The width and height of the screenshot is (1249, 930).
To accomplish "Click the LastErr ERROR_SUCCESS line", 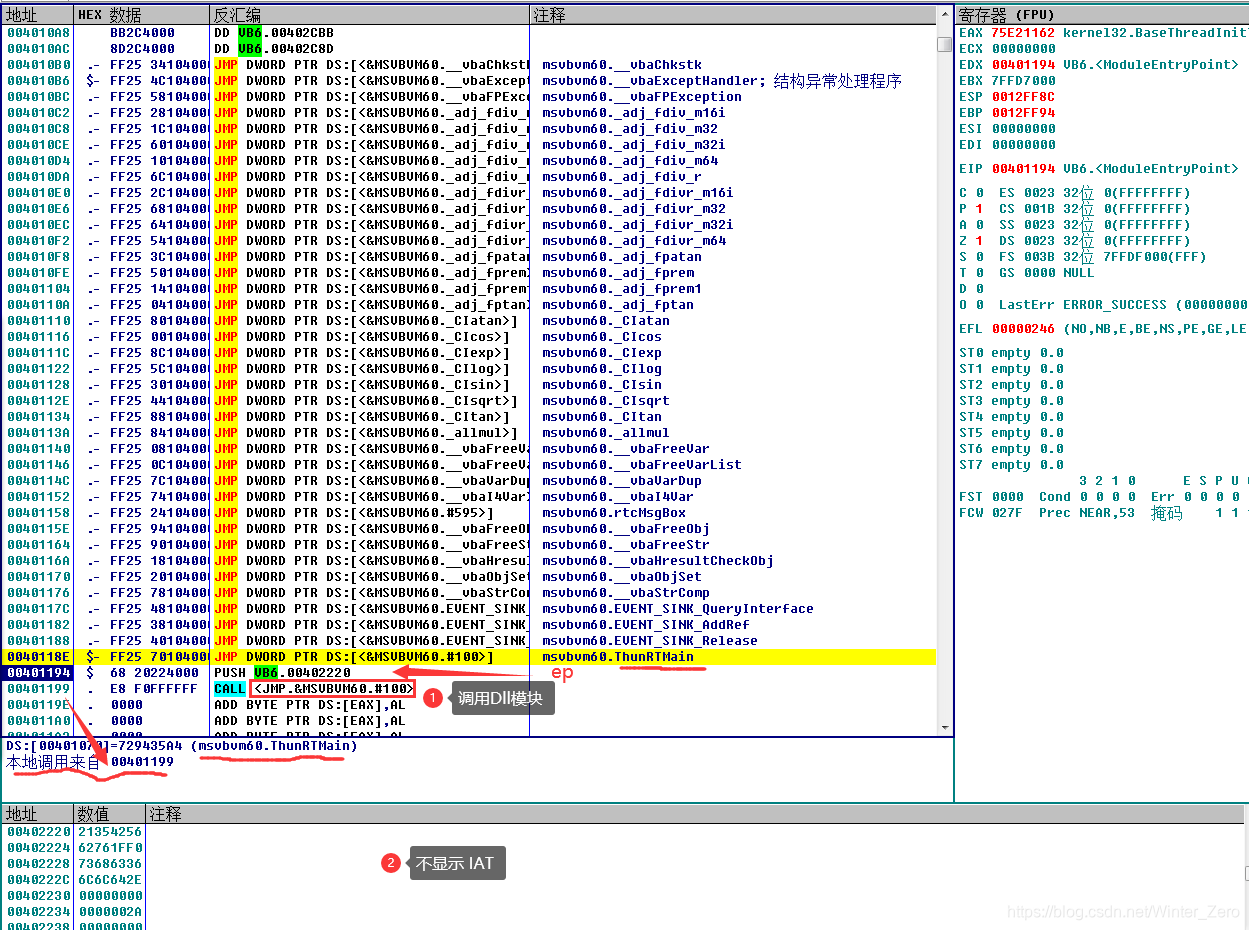I will point(1123,305).
